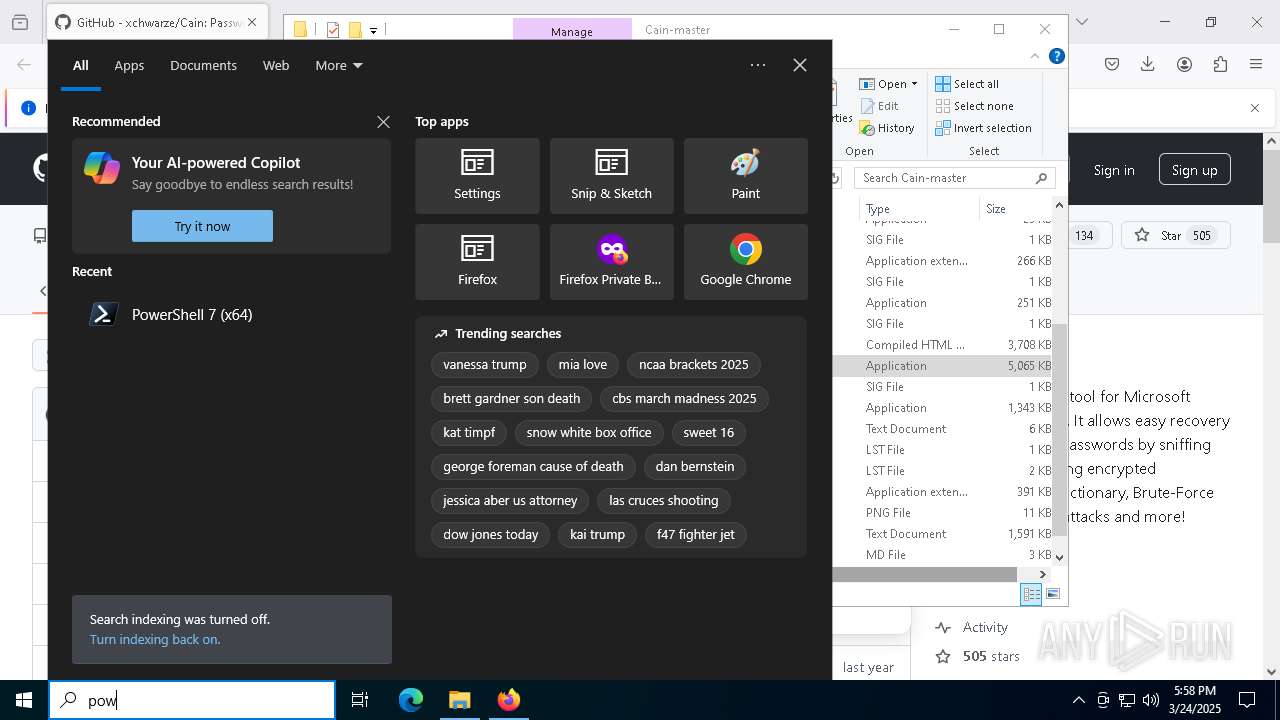1280x720 pixels.
Task: Search trending 'snow white box office'
Action: tap(589, 432)
